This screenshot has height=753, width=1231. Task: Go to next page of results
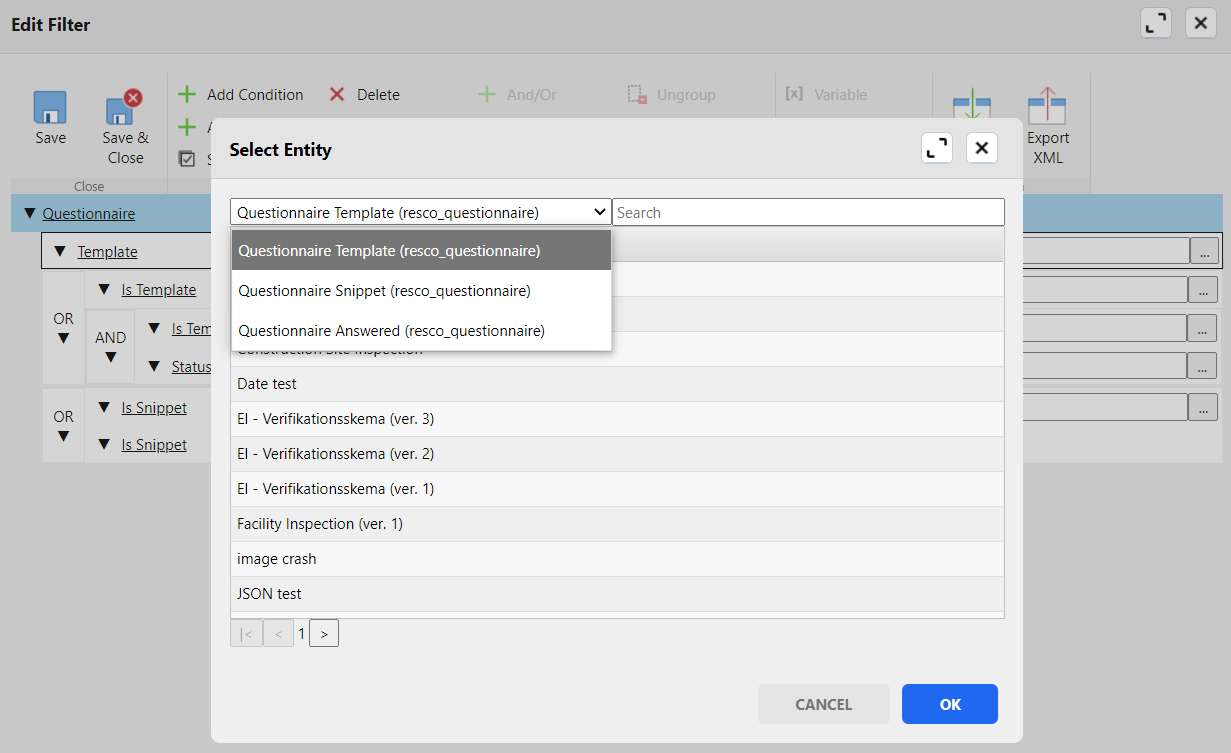coord(324,634)
